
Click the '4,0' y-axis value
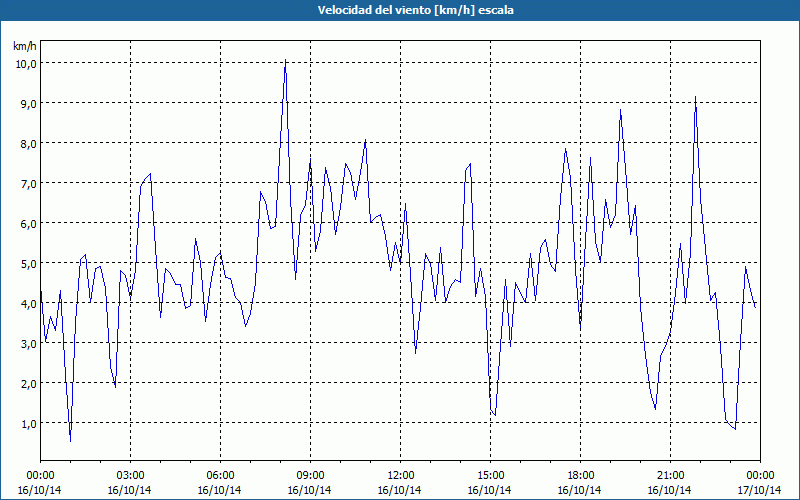pos(29,304)
